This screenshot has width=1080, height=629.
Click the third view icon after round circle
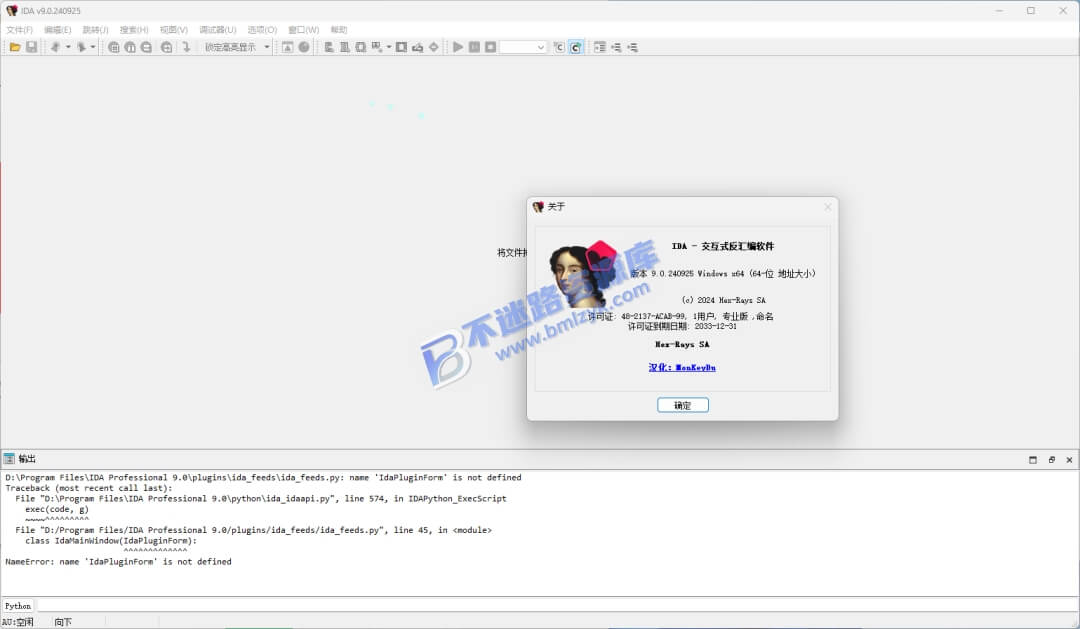click(360, 48)
